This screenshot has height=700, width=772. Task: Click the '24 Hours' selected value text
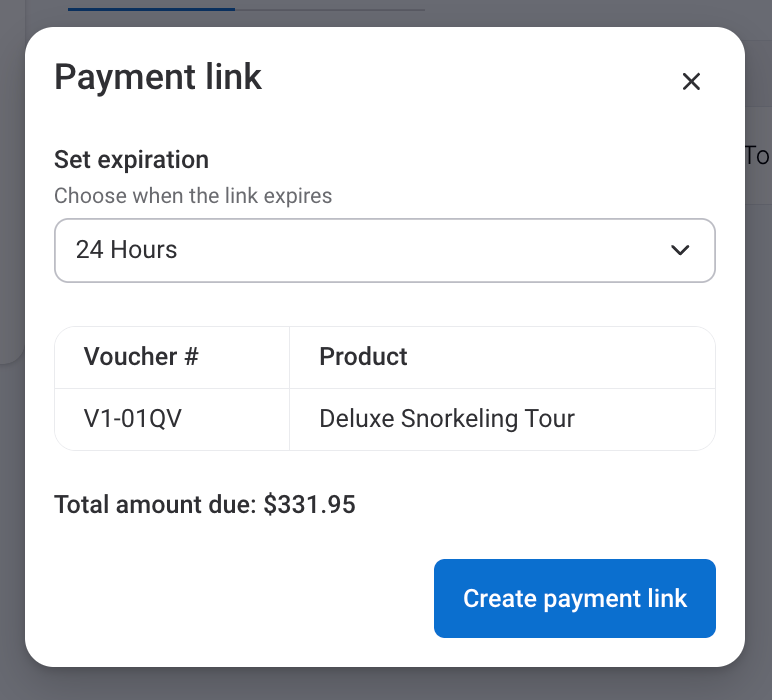[x=126, y=250]
